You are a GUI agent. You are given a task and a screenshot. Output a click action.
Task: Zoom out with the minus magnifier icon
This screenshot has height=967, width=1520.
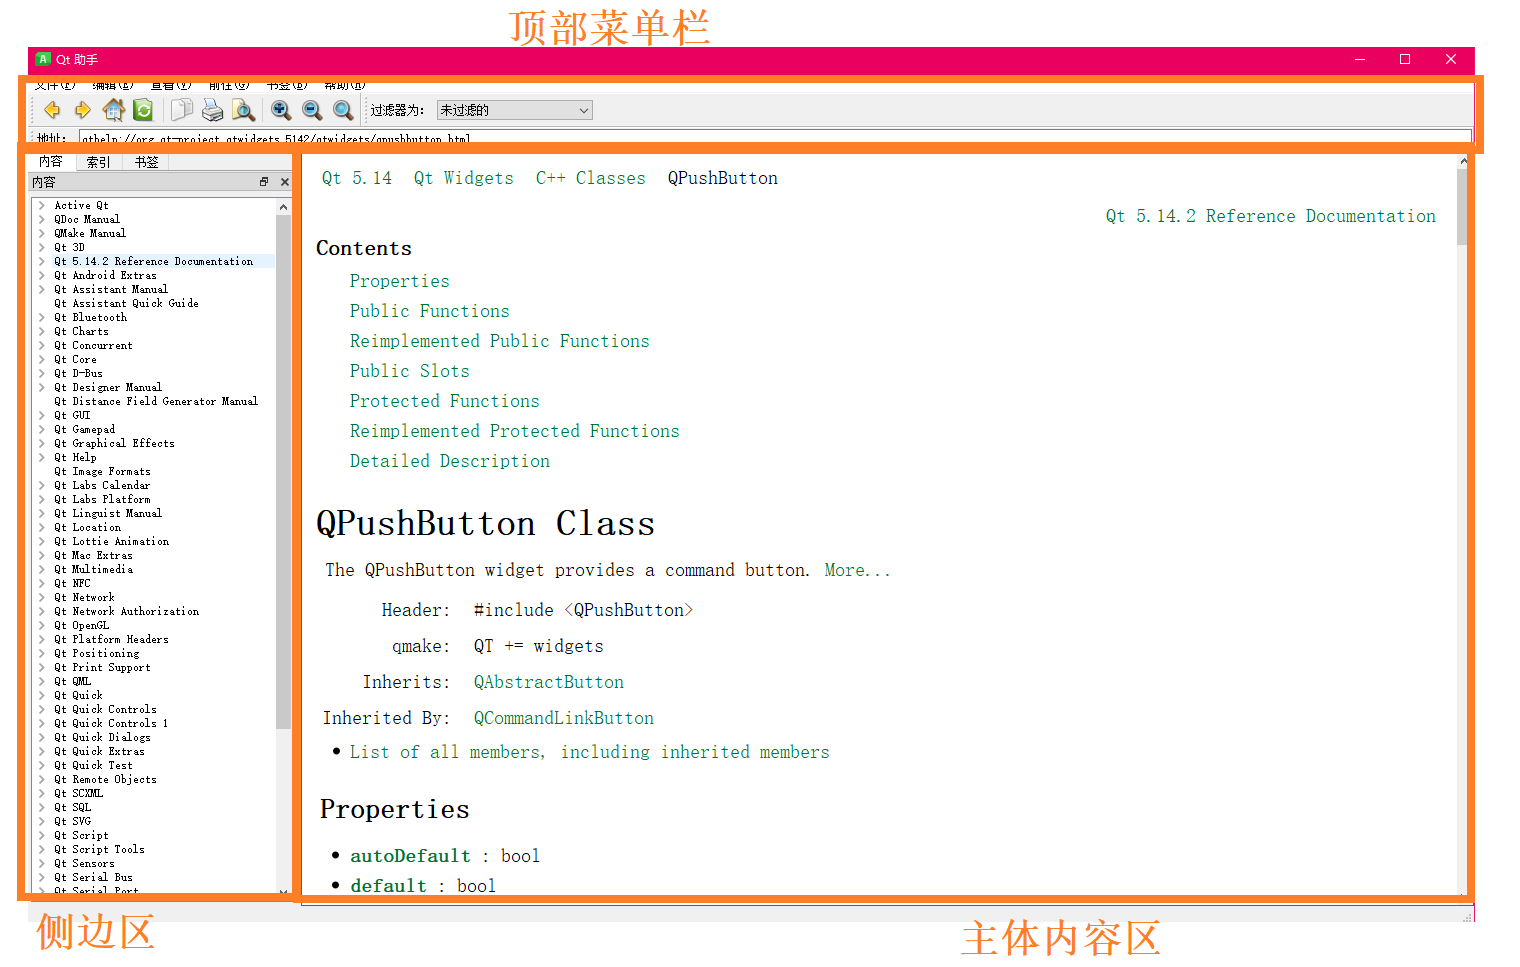coord(312,110)
